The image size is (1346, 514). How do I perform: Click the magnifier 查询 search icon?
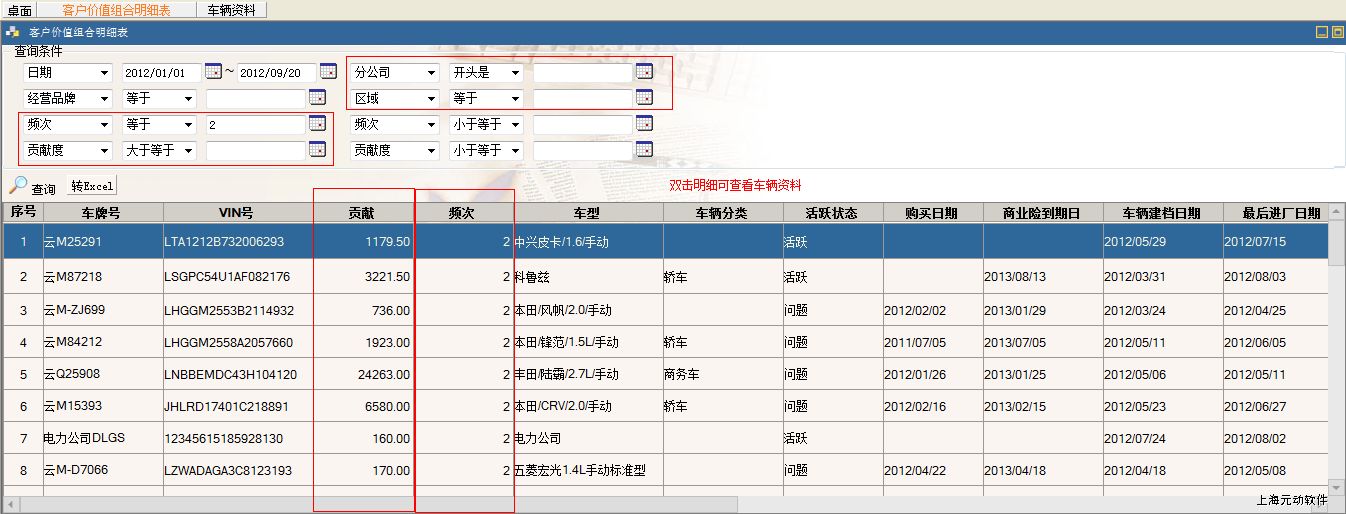pyautogui.click(x=19, y=185)
